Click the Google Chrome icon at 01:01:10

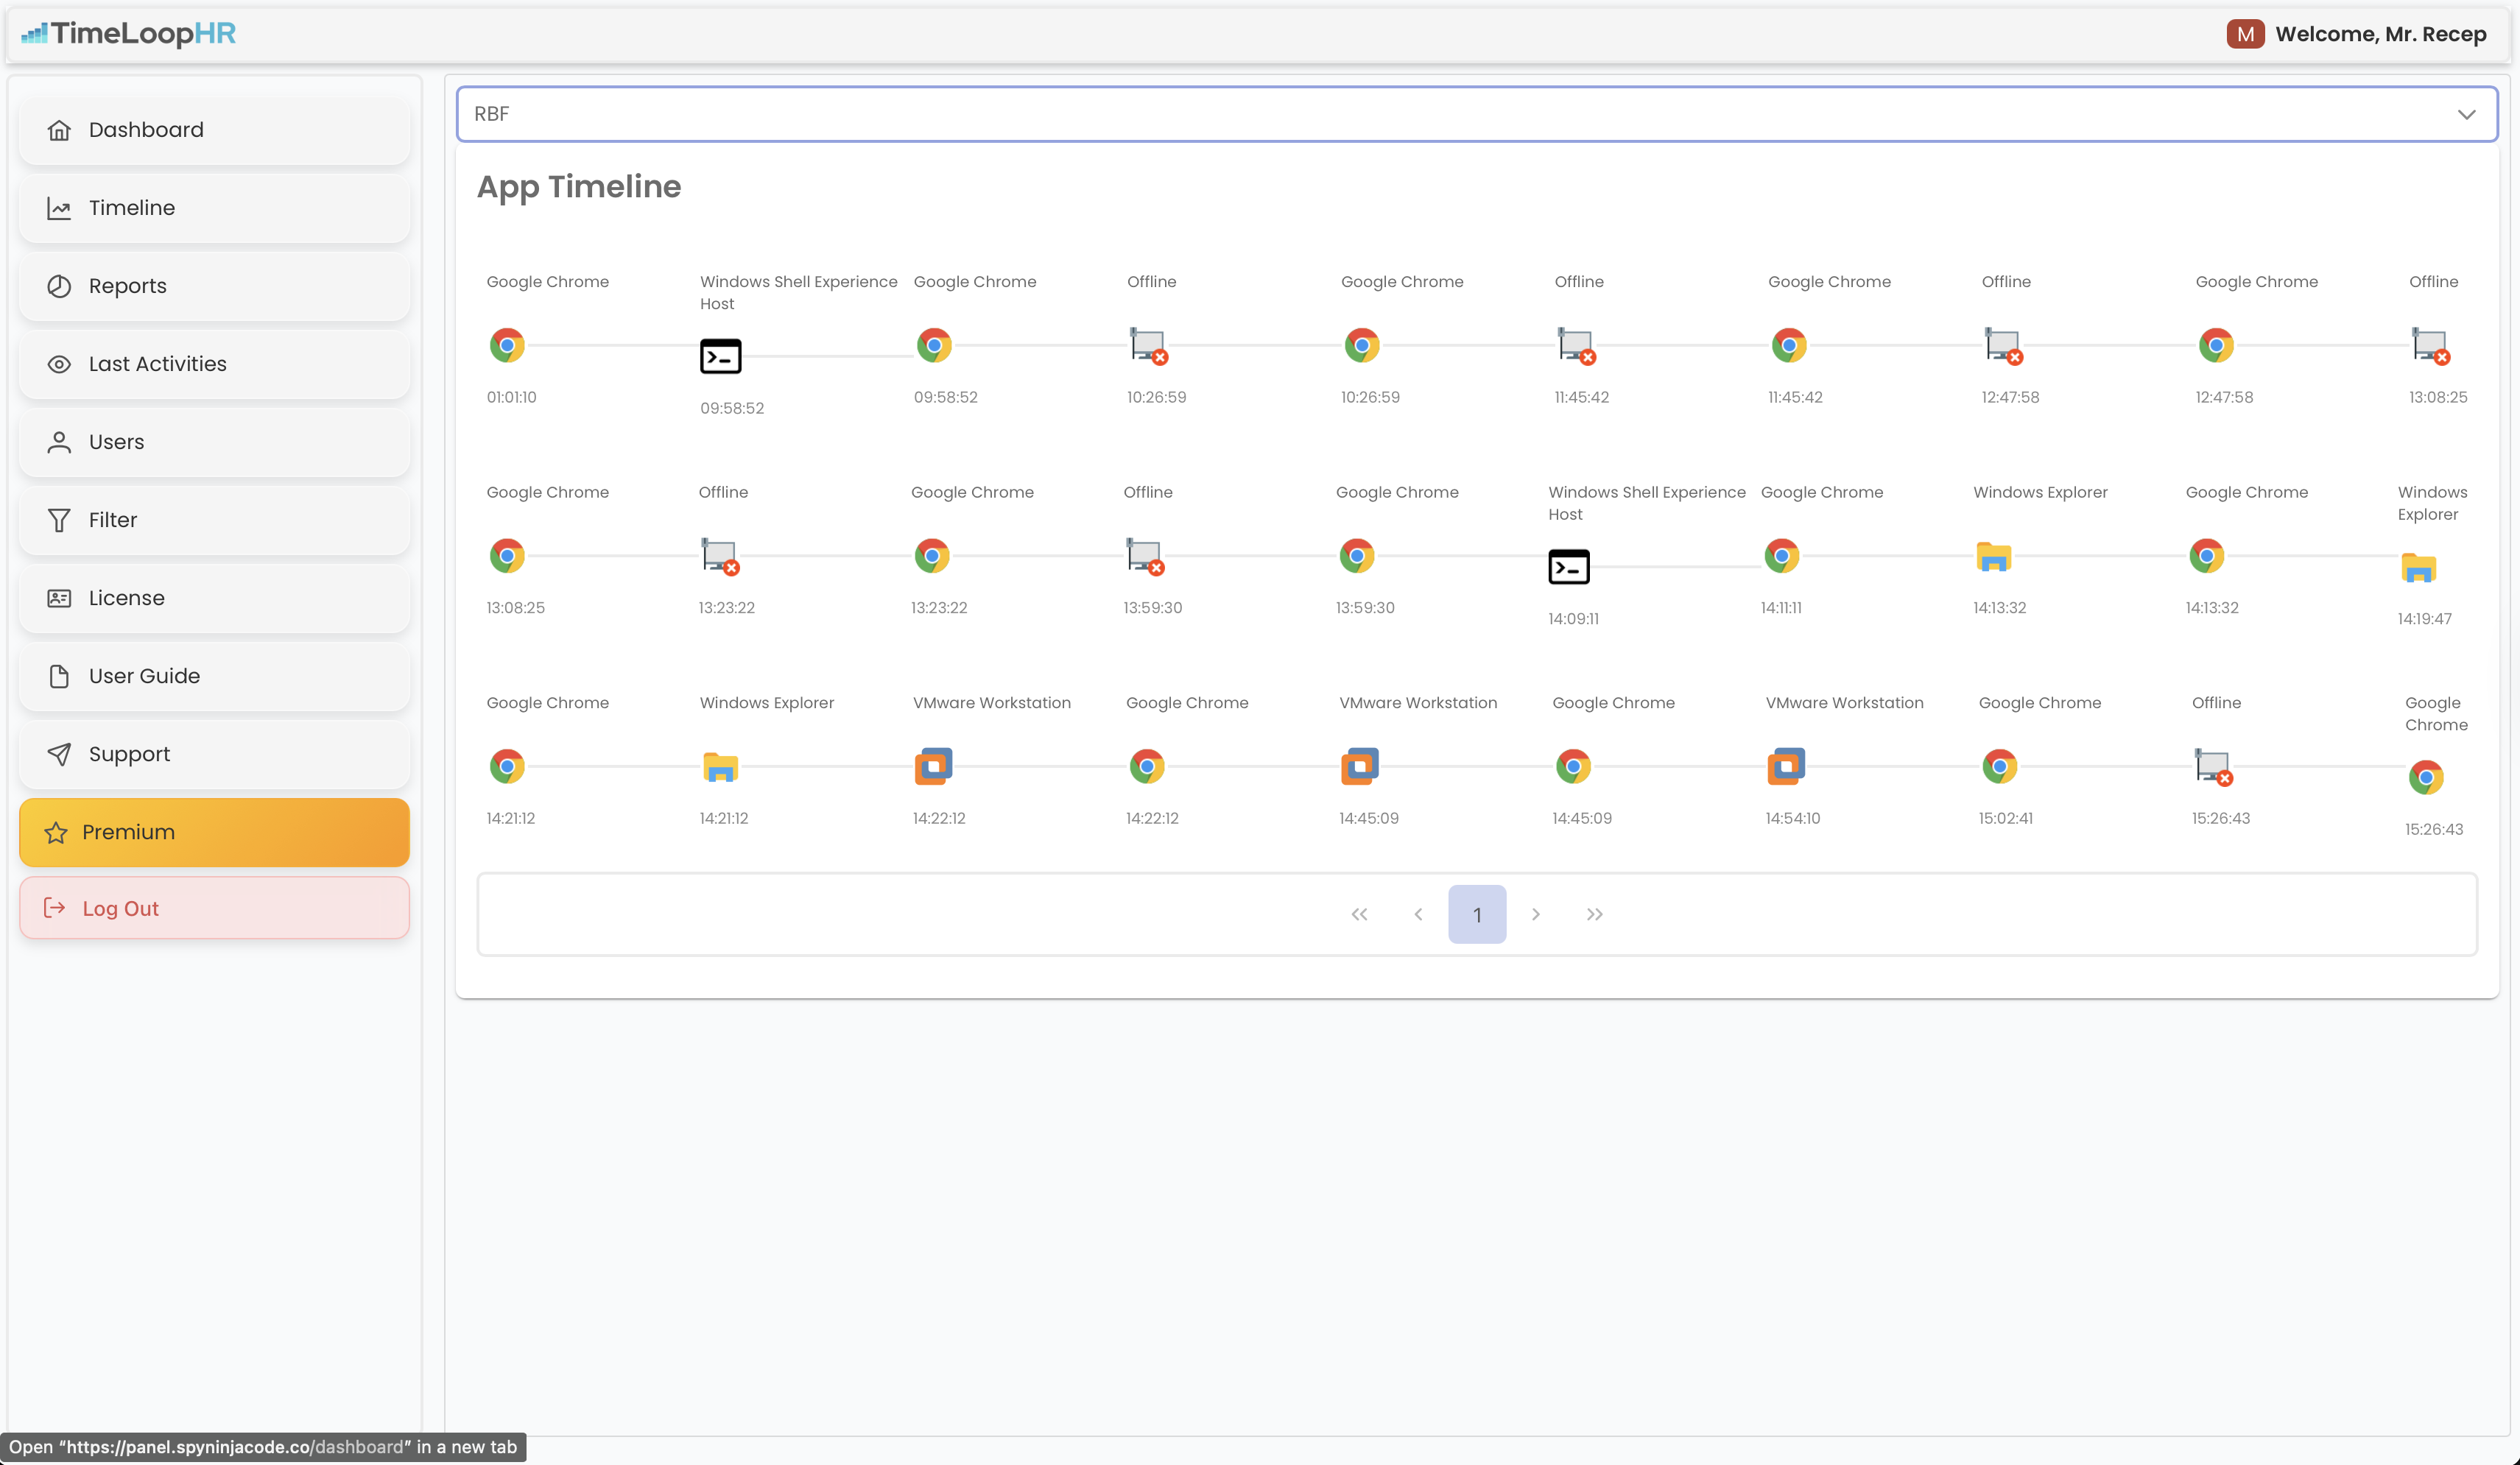(508, 345)
